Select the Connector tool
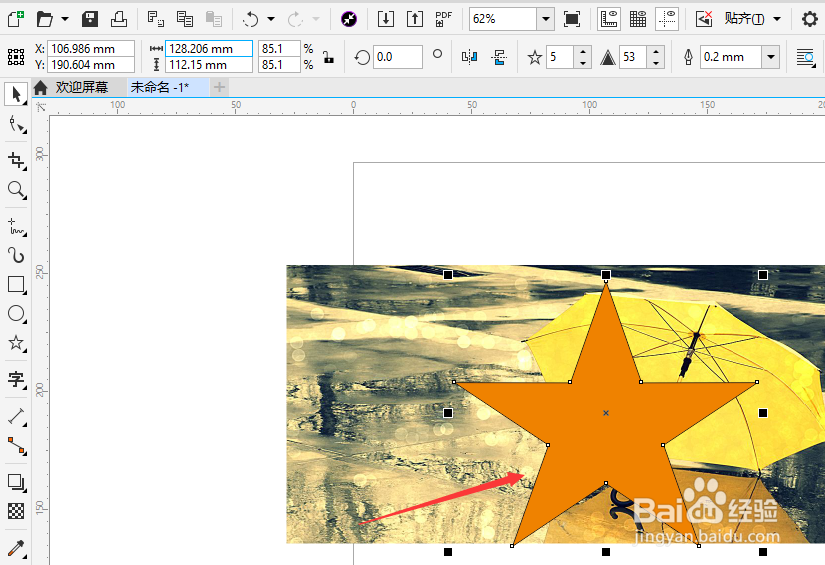 coord(16,446)
